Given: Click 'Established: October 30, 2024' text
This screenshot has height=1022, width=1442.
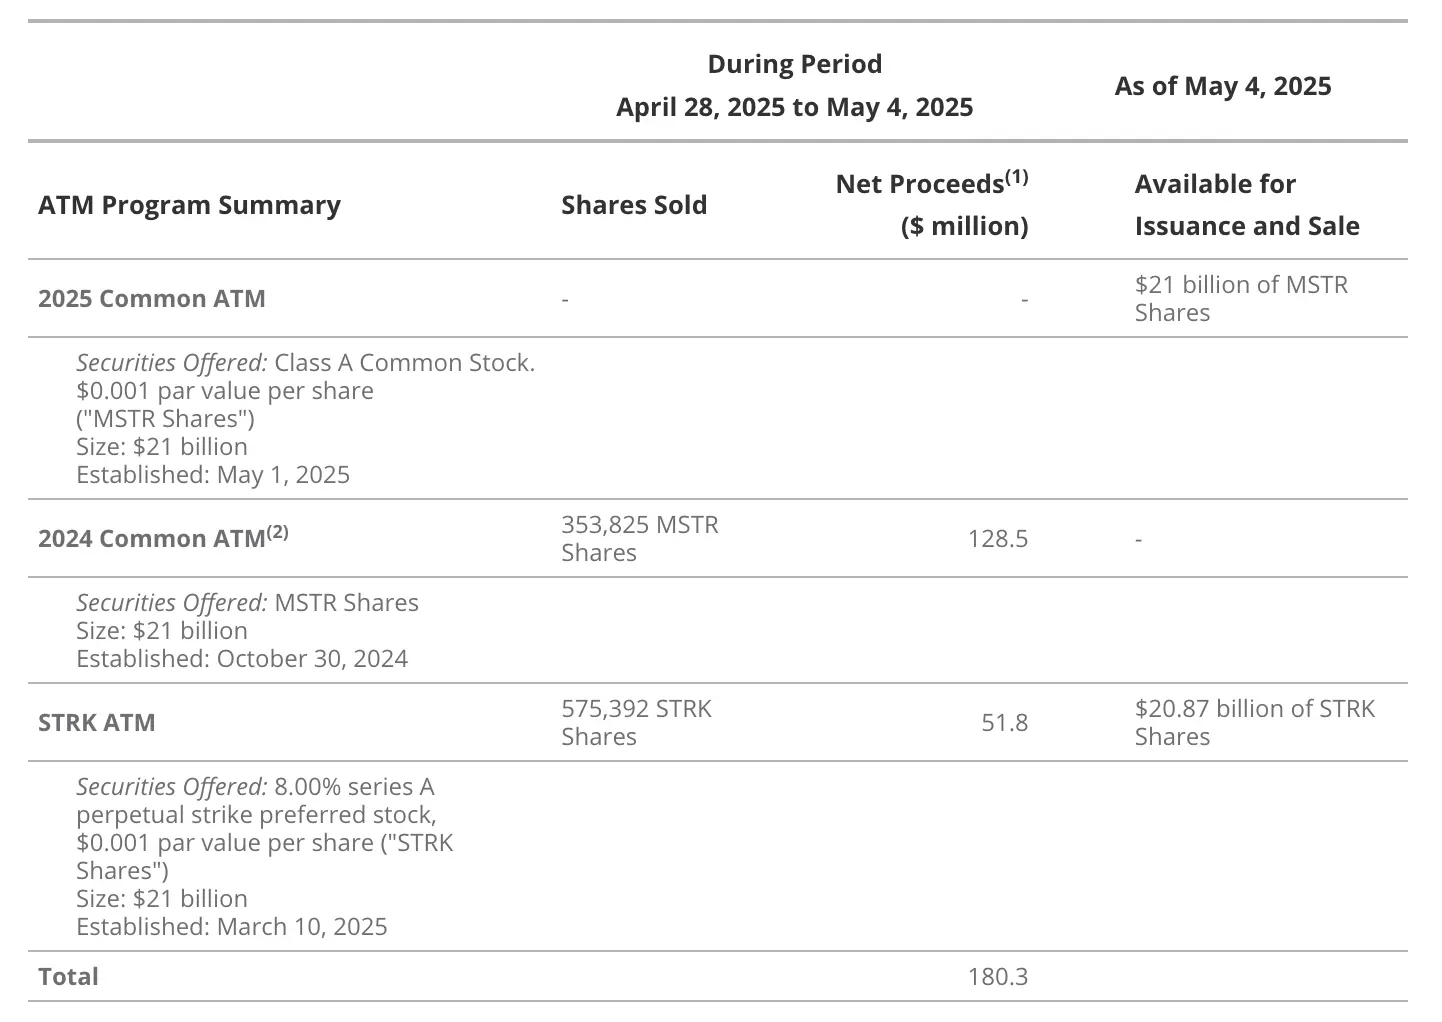Looking at the screenshot, I should 242,659.
